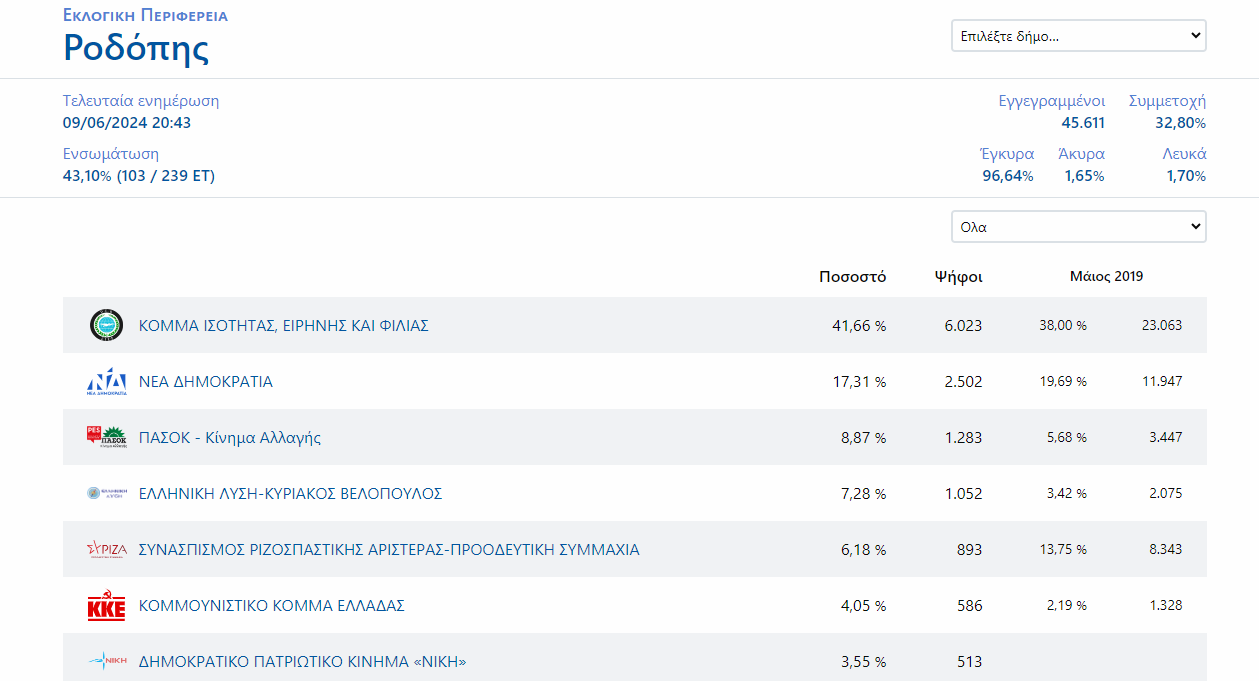Click the ΣΥΝΑΣΠΙΣΜΟΣ ΡΙΖΟΣΠΑΣΤΙΚΗΣ ΑΡΙΣΤΕΡΑΣ party name
Screen dimensions: 1259x681
pyautogui.click(x=388, y=549)
